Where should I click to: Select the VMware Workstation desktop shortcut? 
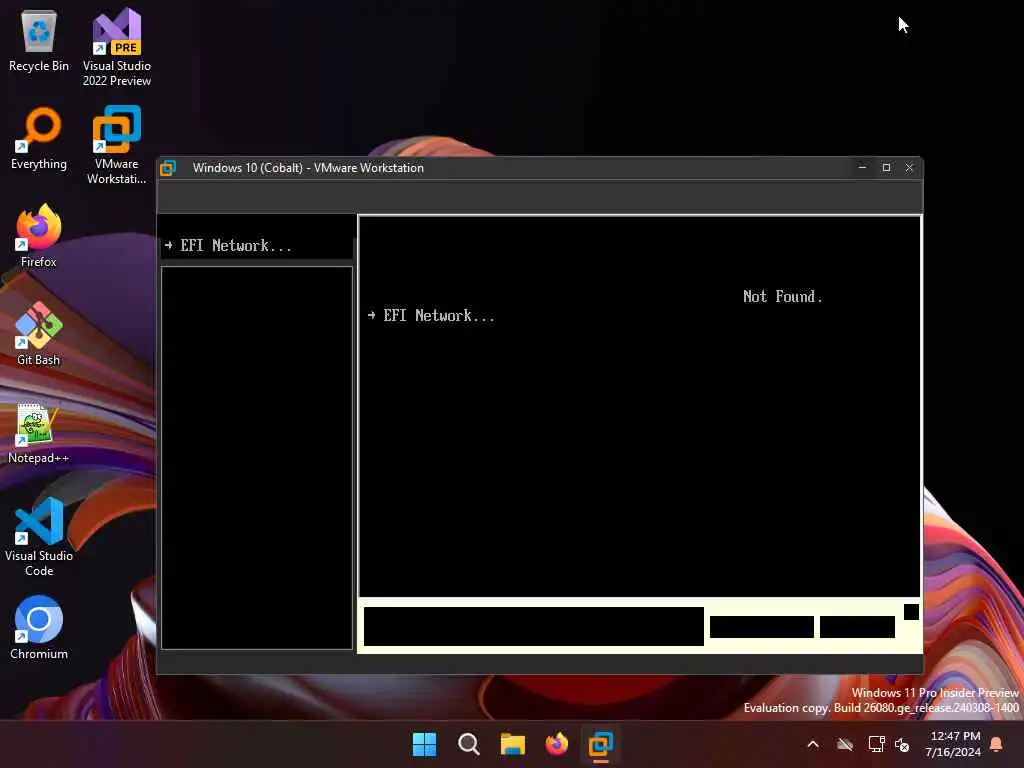[117, 146]
